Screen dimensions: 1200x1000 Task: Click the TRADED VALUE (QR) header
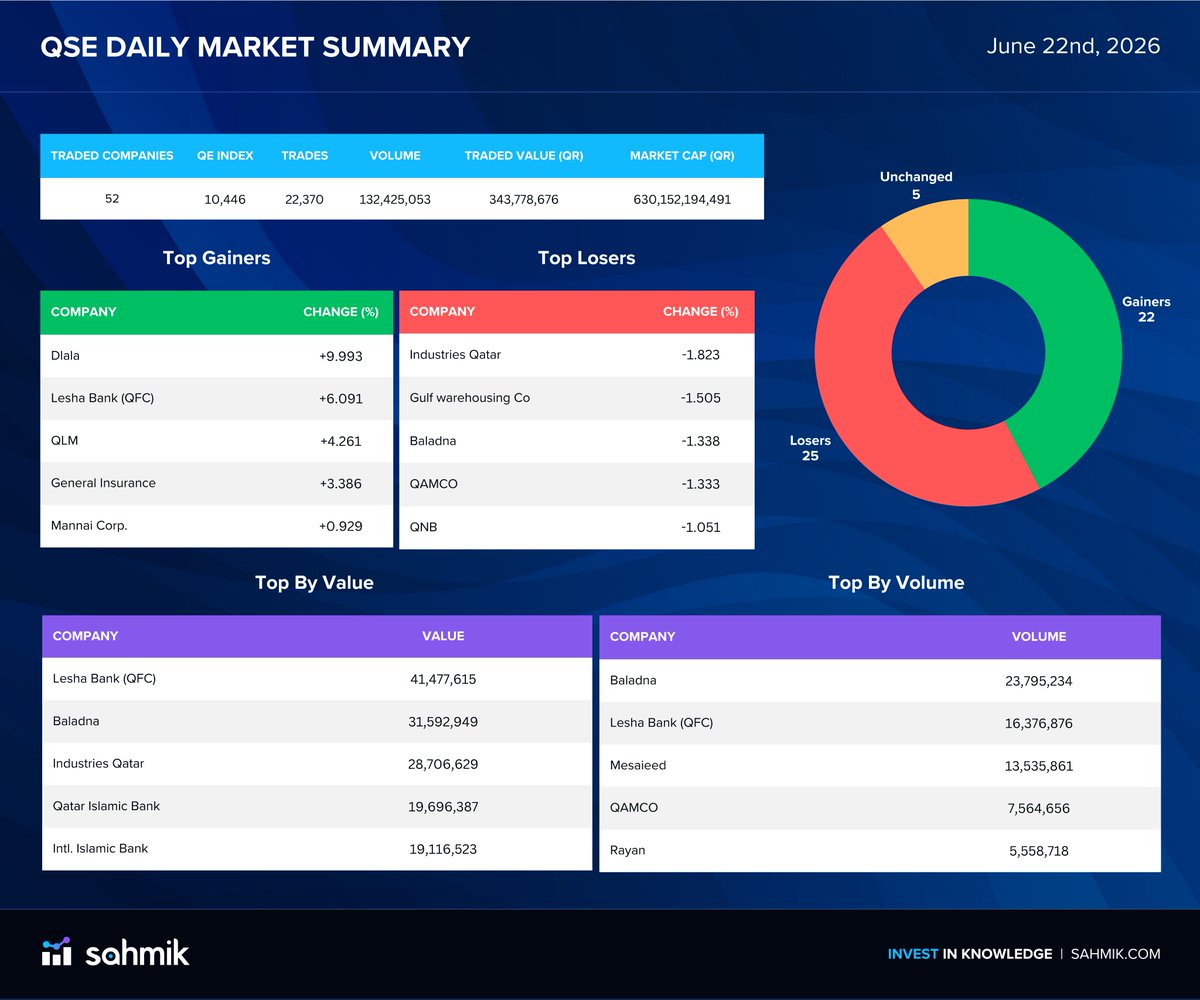click(x=524, y=156)
